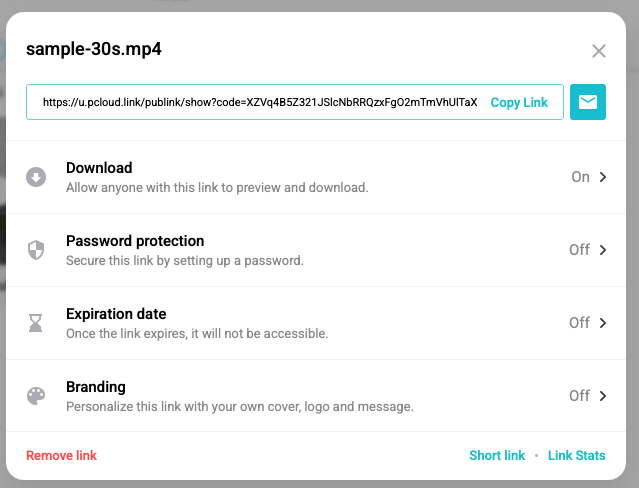
Task: Toggle Expiration date Off status
Action: coord(580,323)
